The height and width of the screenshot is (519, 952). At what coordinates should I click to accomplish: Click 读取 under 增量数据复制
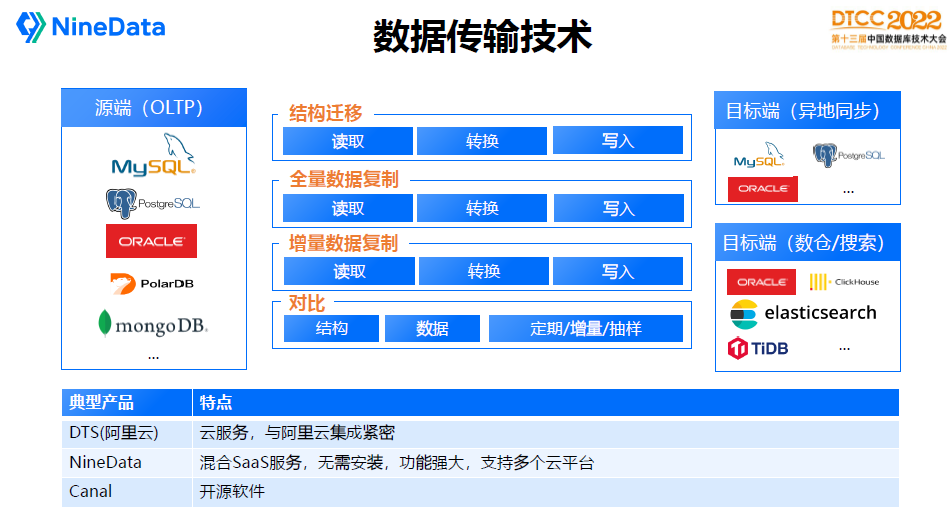(x=349, y=271)
